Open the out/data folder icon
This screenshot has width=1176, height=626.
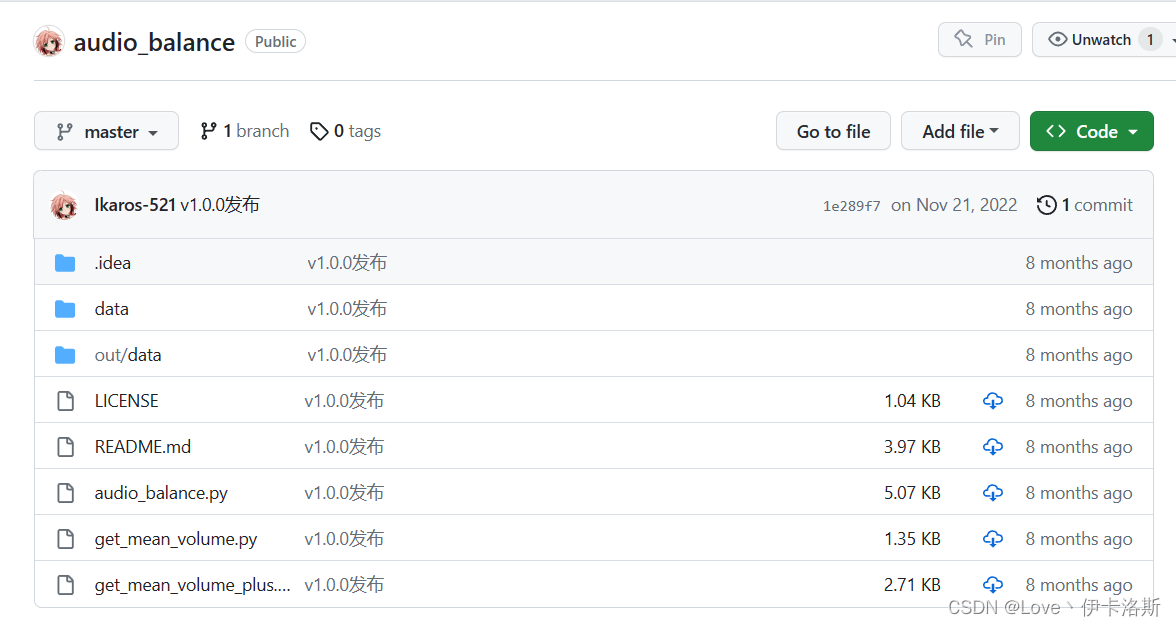pos(65,355)
